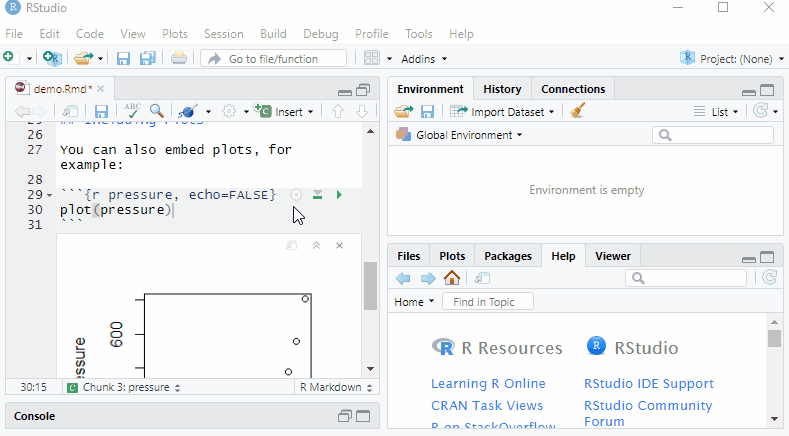Save demo.Rmd from editor toolbar

click(101, 111)
